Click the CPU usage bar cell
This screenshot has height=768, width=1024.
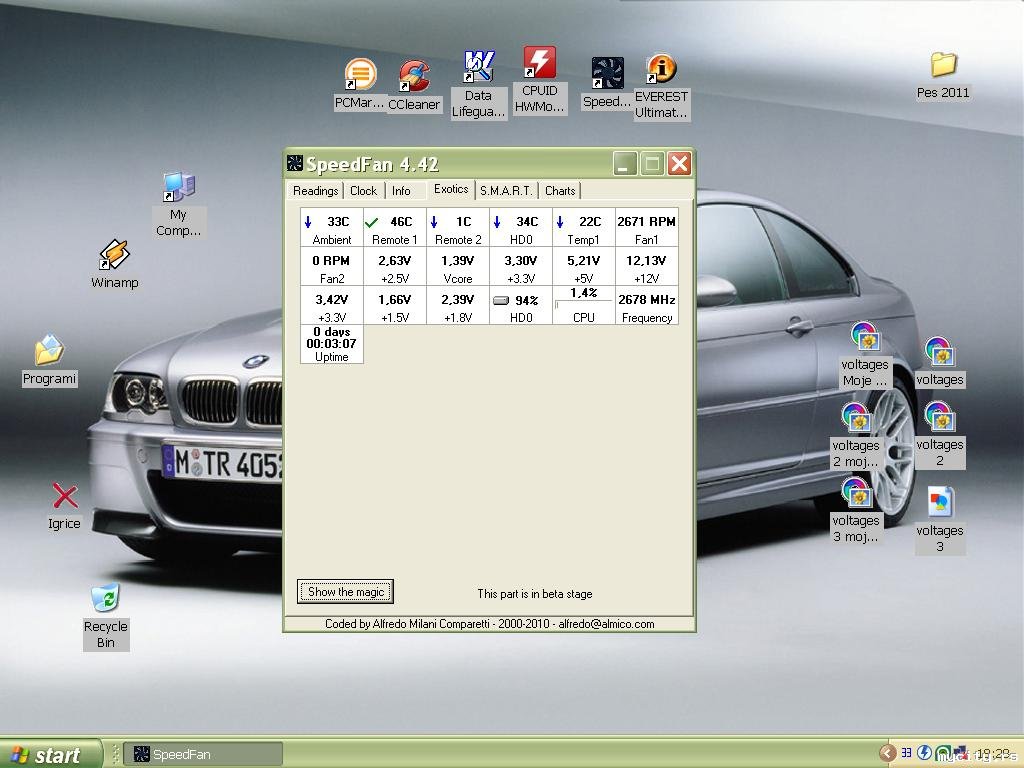tap(583, 305)
